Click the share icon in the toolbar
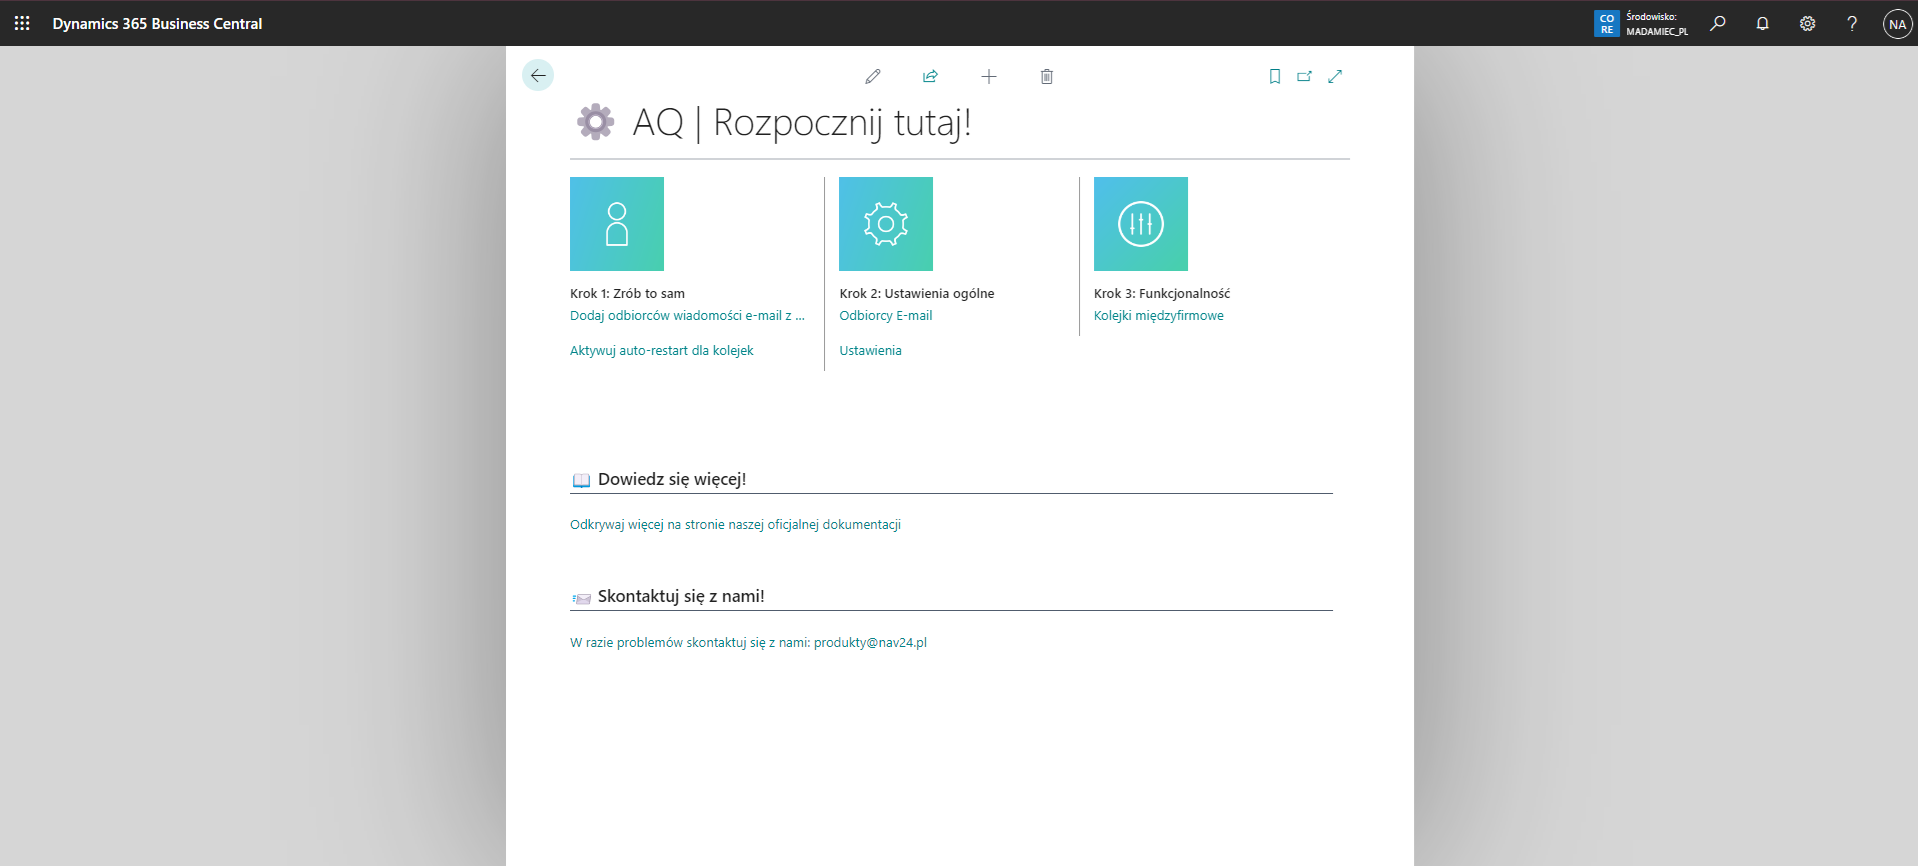 (930, 77)
